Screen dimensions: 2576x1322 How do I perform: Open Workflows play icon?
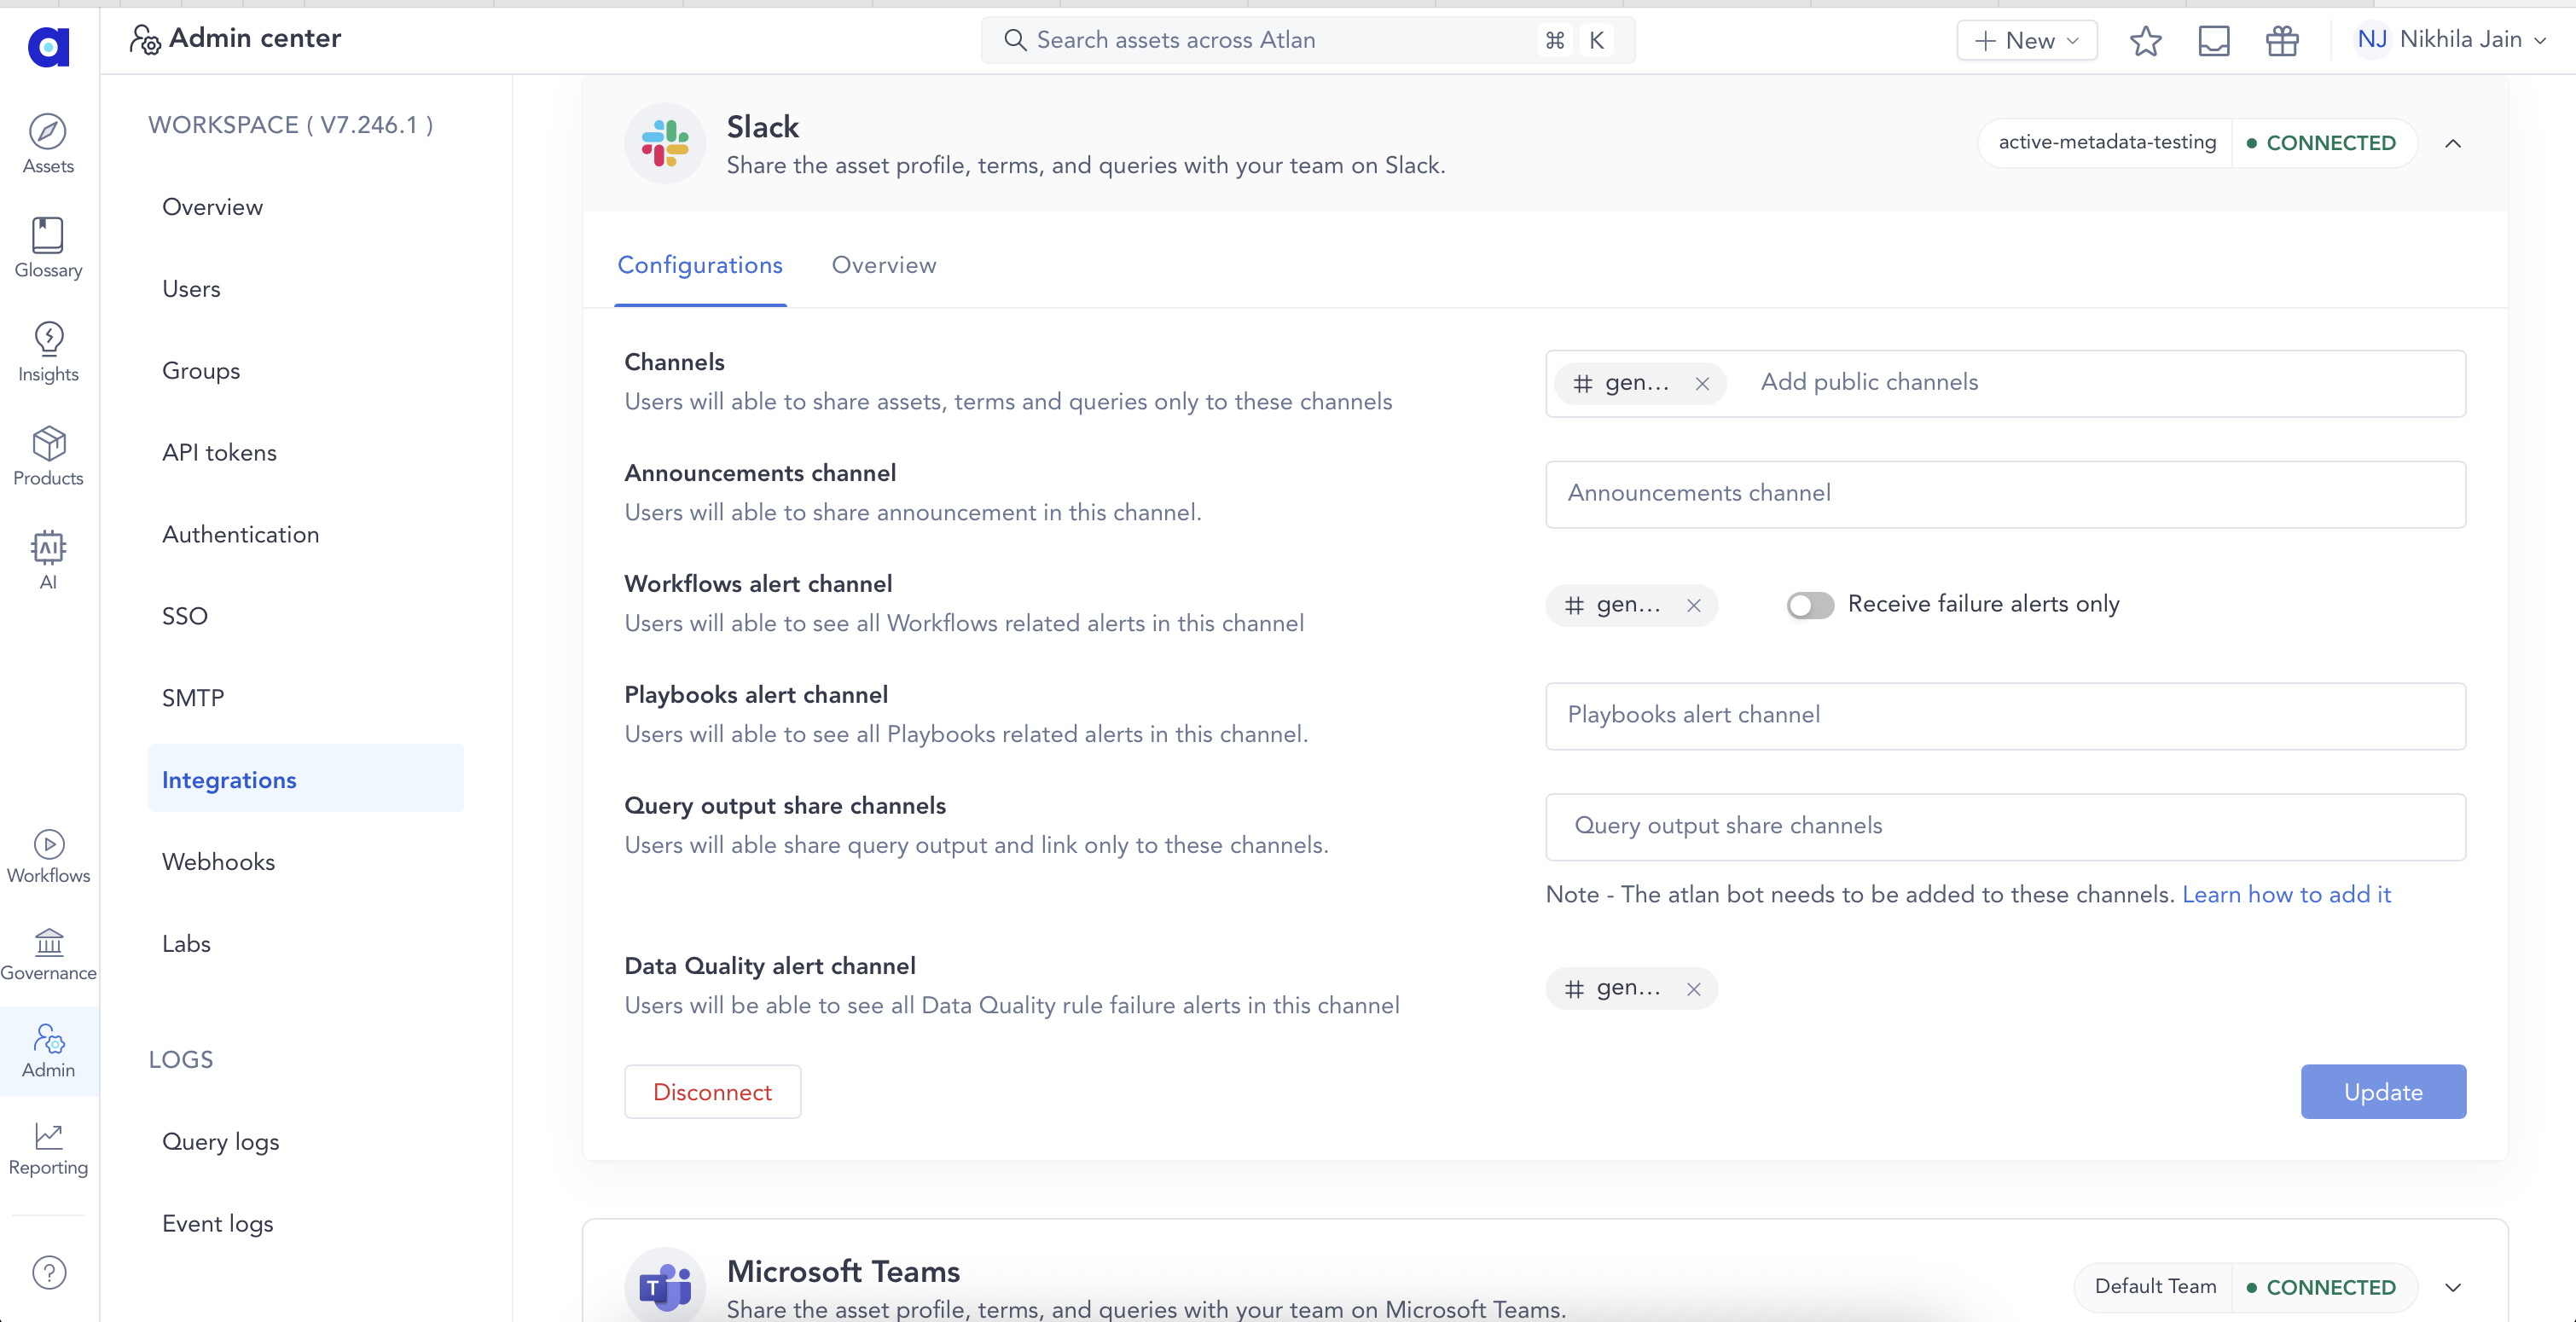(48, 844)
